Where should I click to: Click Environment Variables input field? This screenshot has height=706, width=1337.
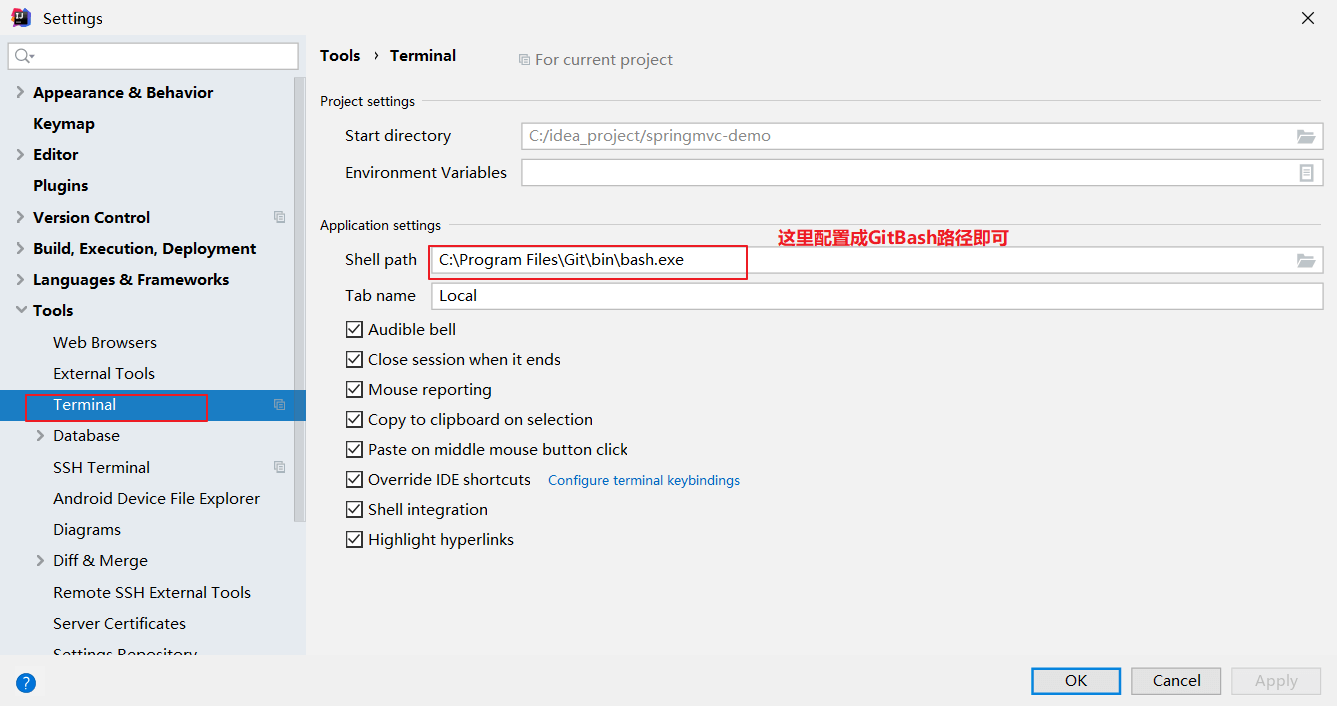922,173
